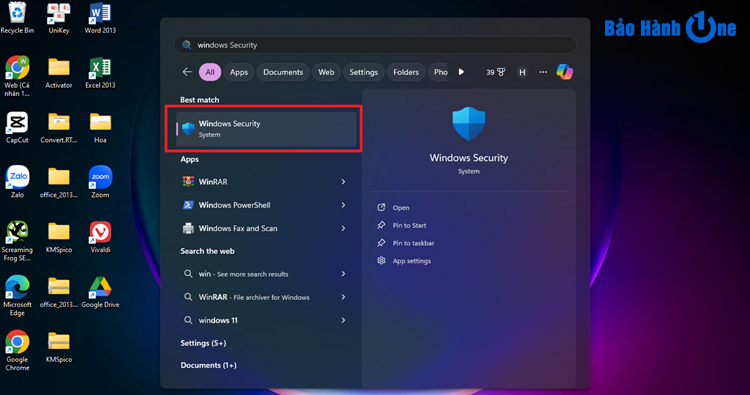750x395 pixels.
Task: Open Word 2013 desktop shortcut
Action: [100, 18]
